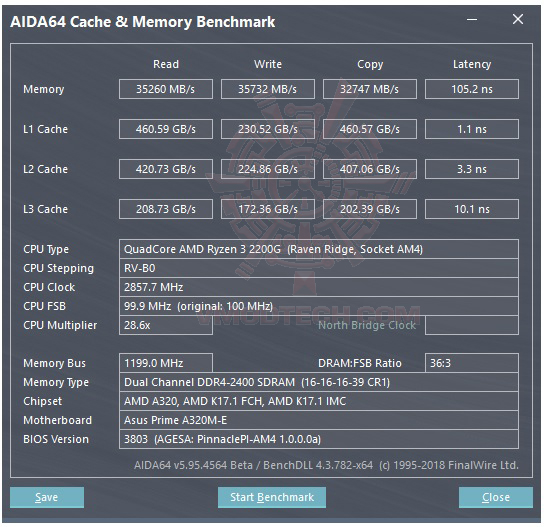547x527 pixels.
Task: Select L1 Cache Write 230.52 GB/s
Action: coord(269,130)
